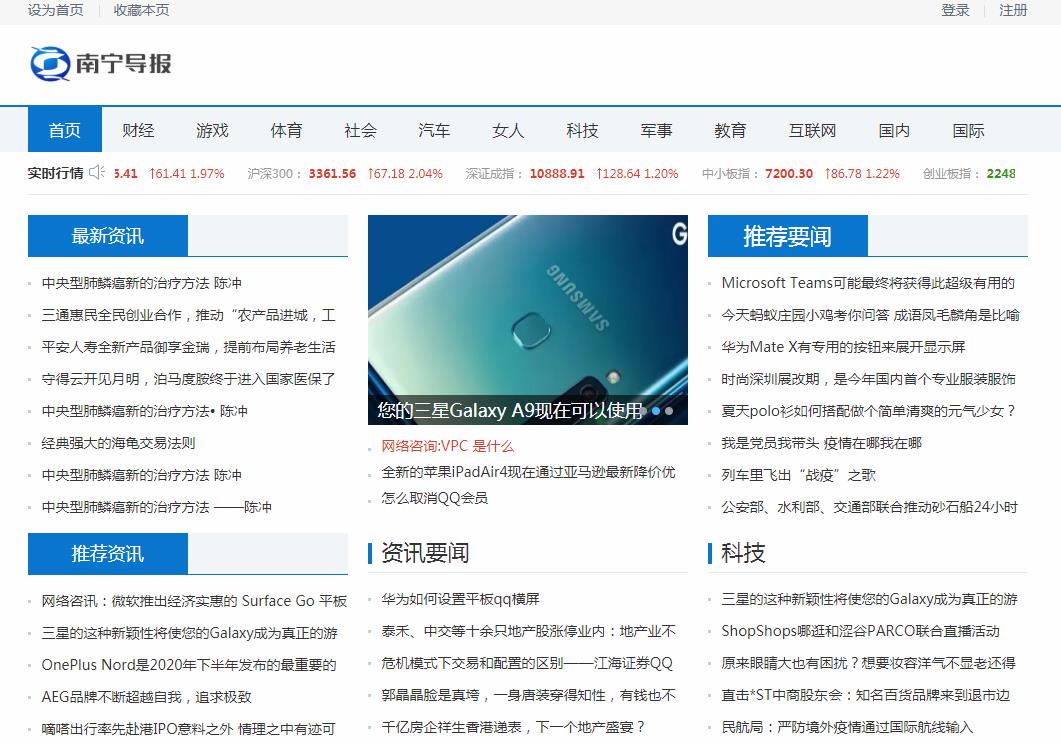The image size is (1061, 744).
Task: Select the blue active carousel dot
Action: (656, 411)
